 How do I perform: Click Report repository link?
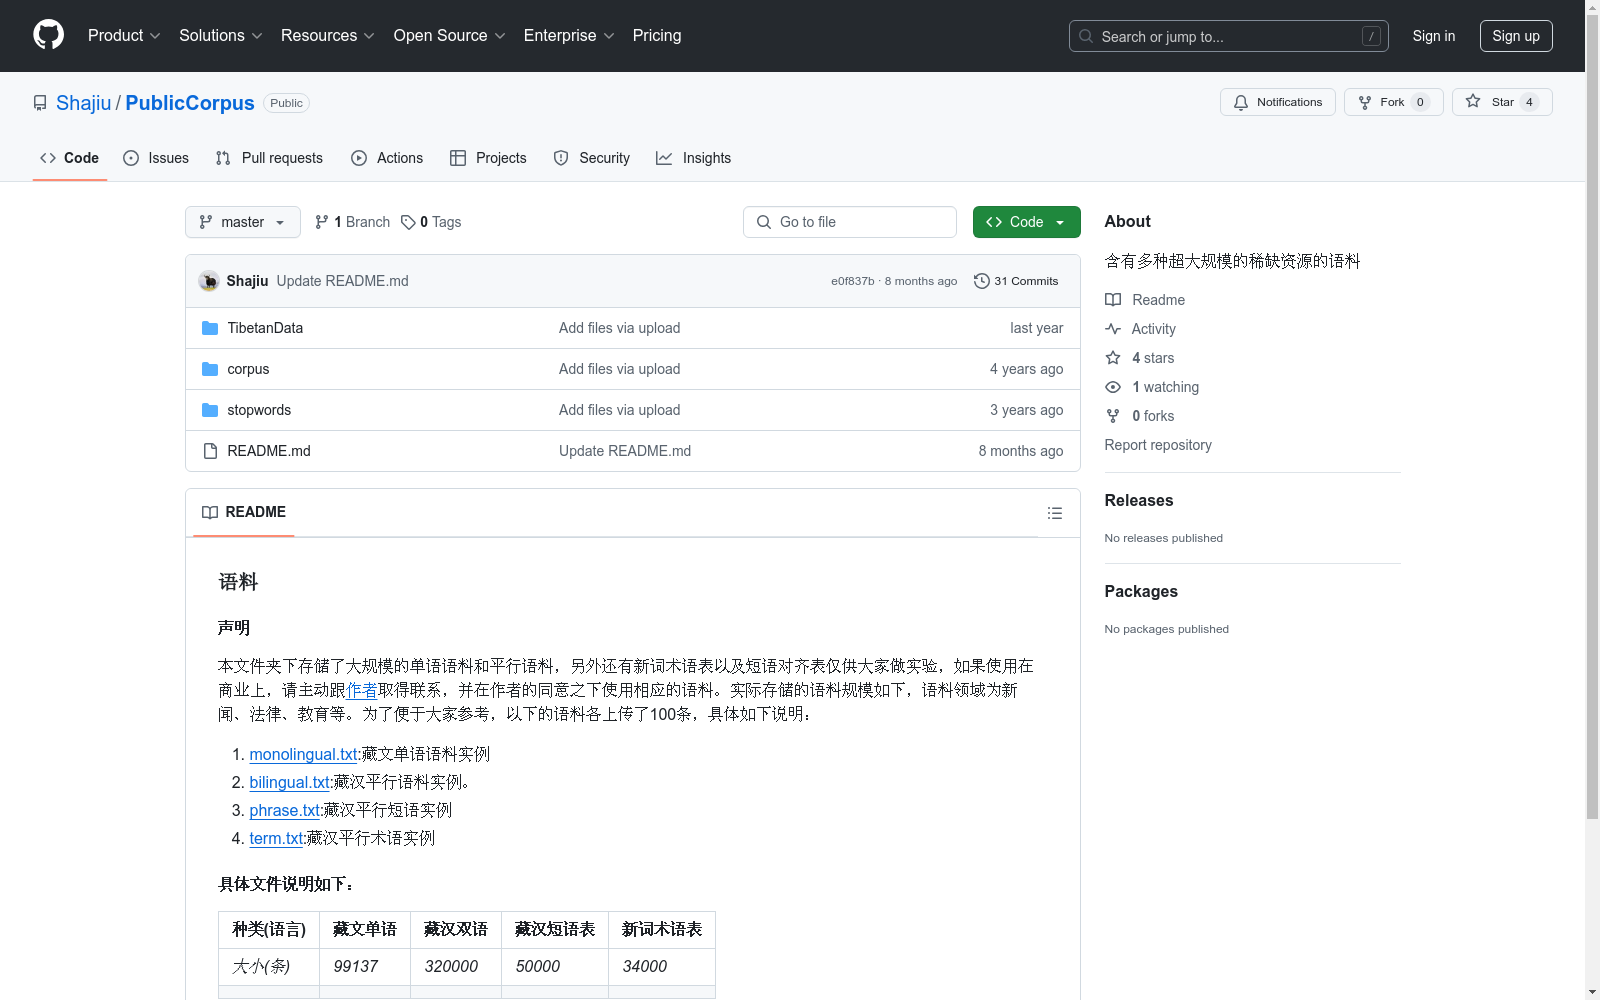pyautogui.click(x=1158, y=445)
